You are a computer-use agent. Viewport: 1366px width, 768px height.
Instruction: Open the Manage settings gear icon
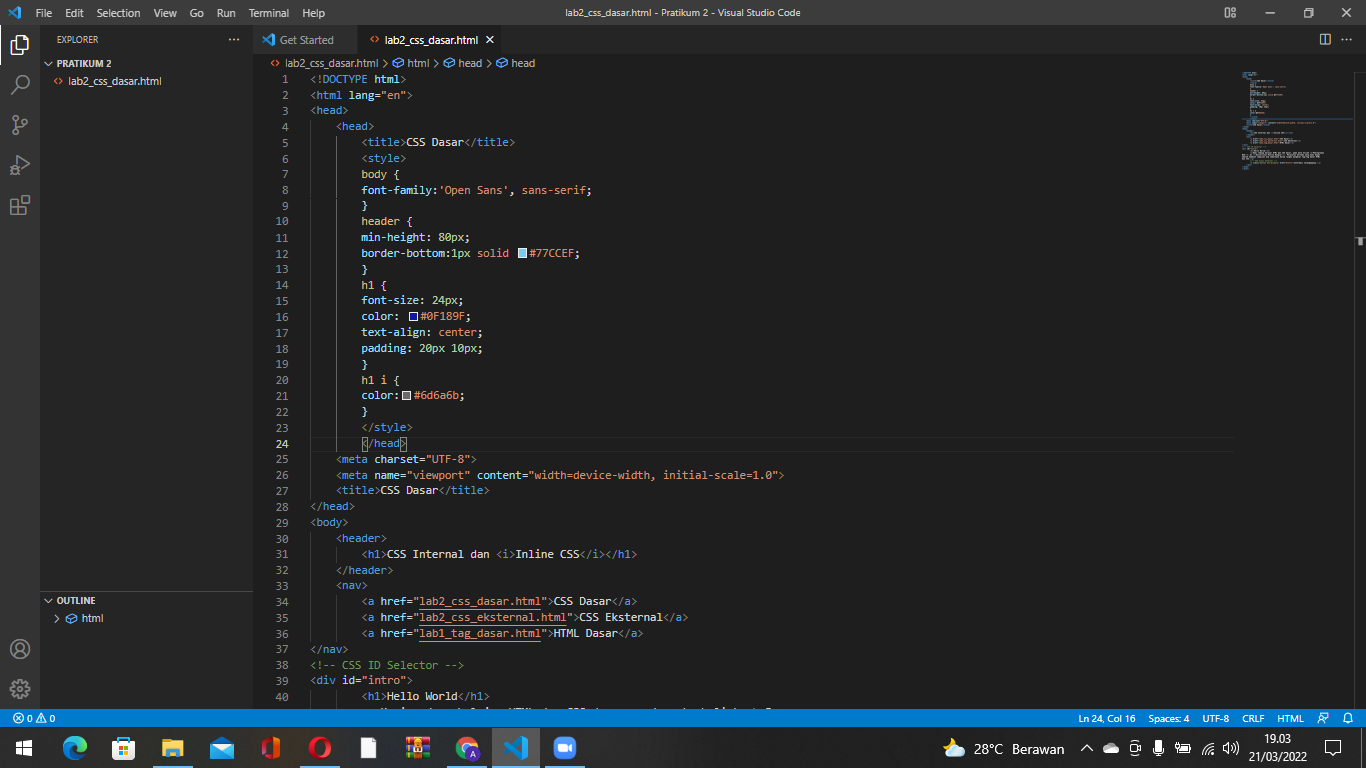(20, 688)
